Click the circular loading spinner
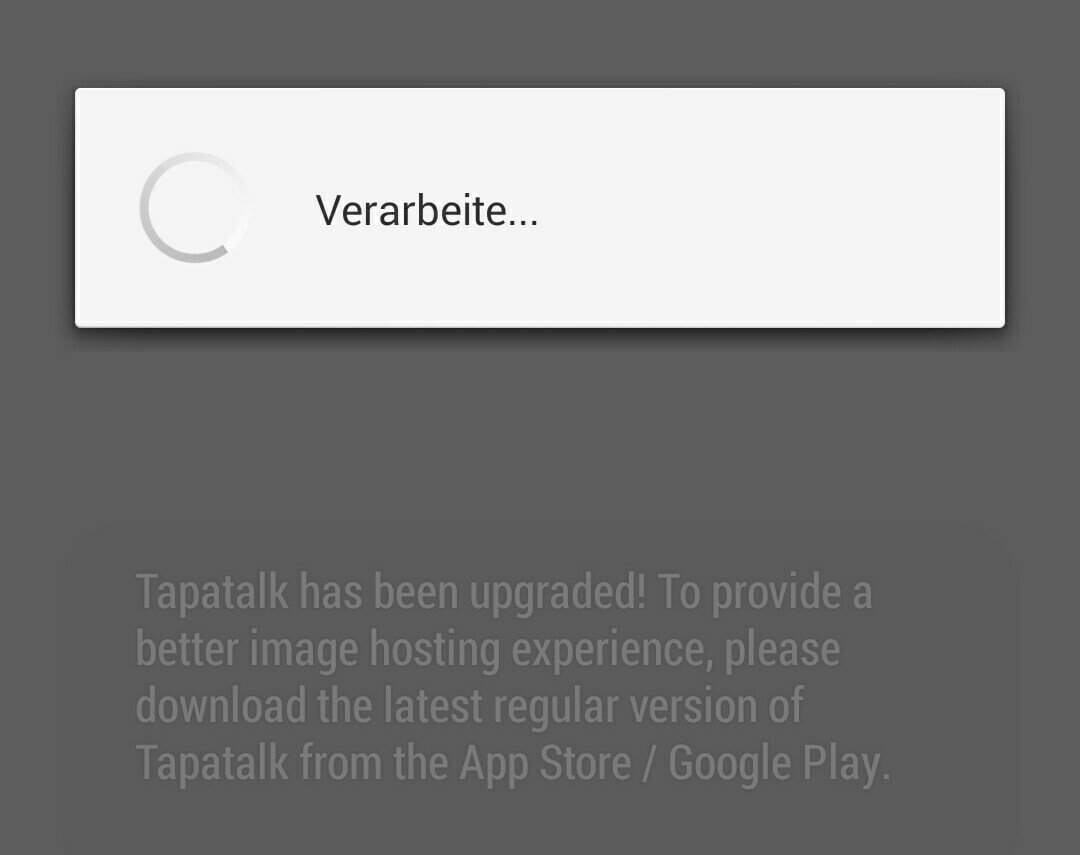Image resolution: width=1080 pixels, height=855 pixels. click(194, 207)
